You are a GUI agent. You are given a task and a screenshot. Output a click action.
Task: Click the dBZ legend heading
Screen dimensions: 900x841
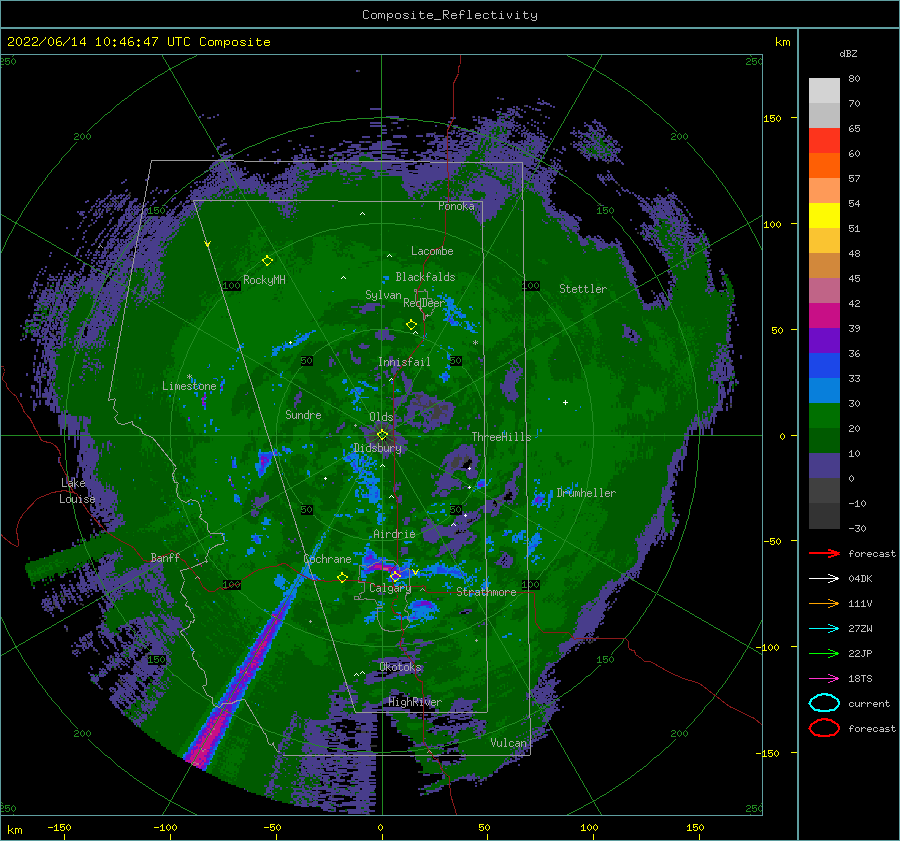pyautogui.click(x=848, y=53)
